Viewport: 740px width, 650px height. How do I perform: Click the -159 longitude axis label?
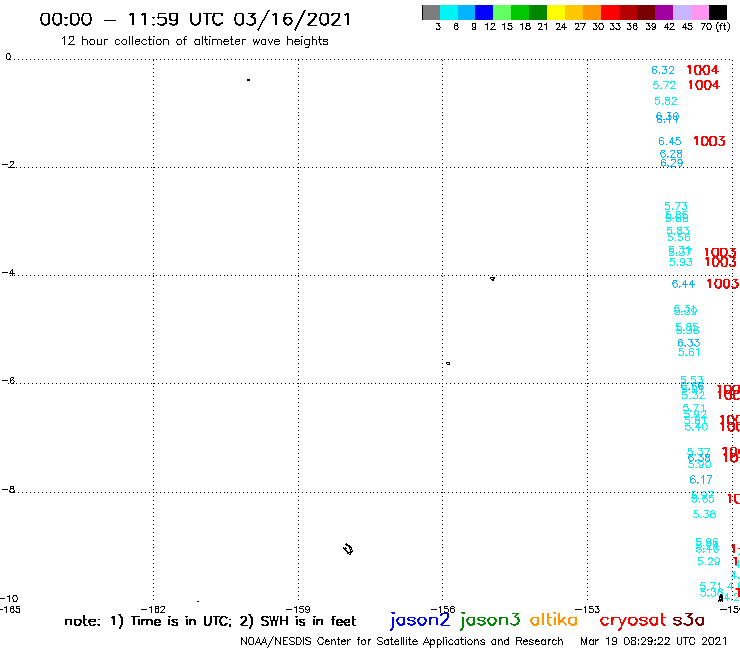tap(298, 609)
